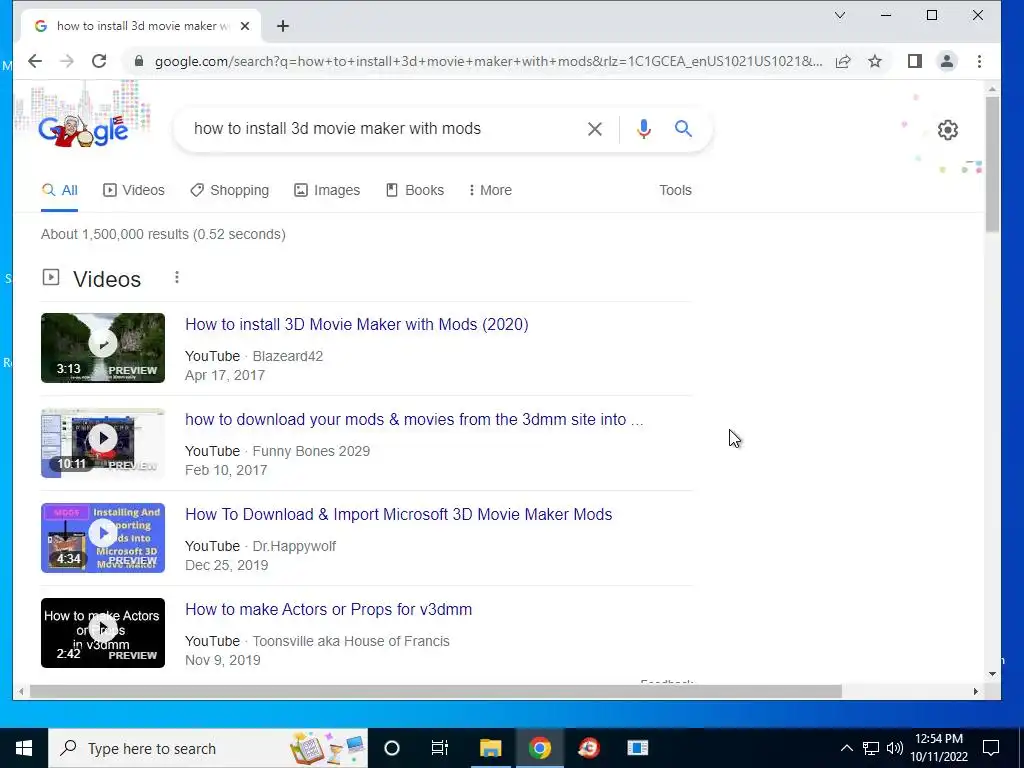Image resolution: width=1024 pixels, height=768 pixels.
Task: Clear the search query with X
Action: 594,129
